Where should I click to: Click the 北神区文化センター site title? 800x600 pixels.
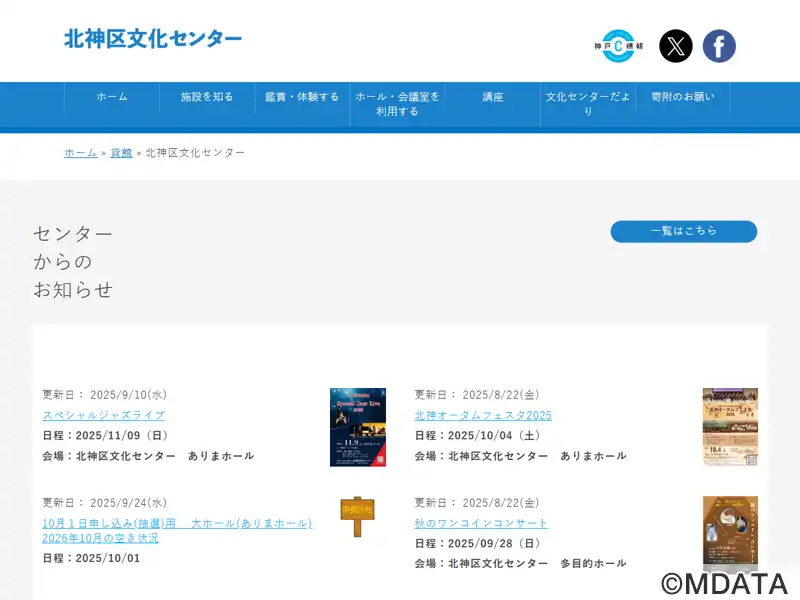153,39
